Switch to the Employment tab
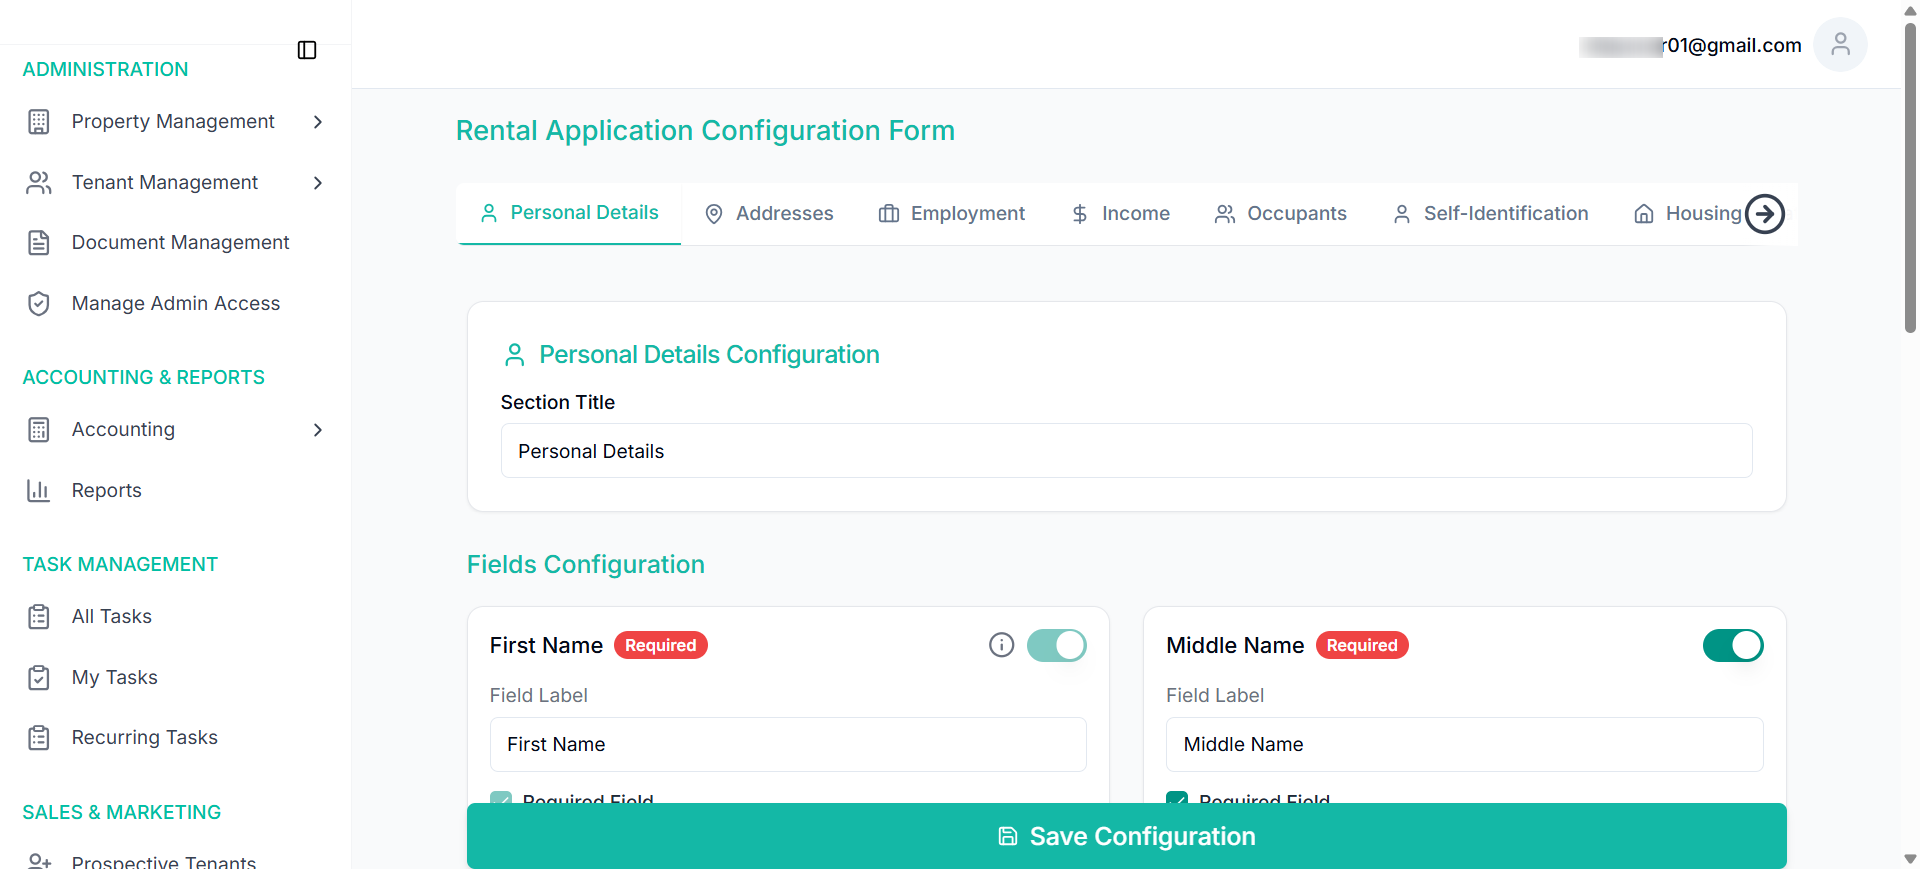Image resolution: width=1920 pixels, height=869 pixels. click(x=952, y=214)
